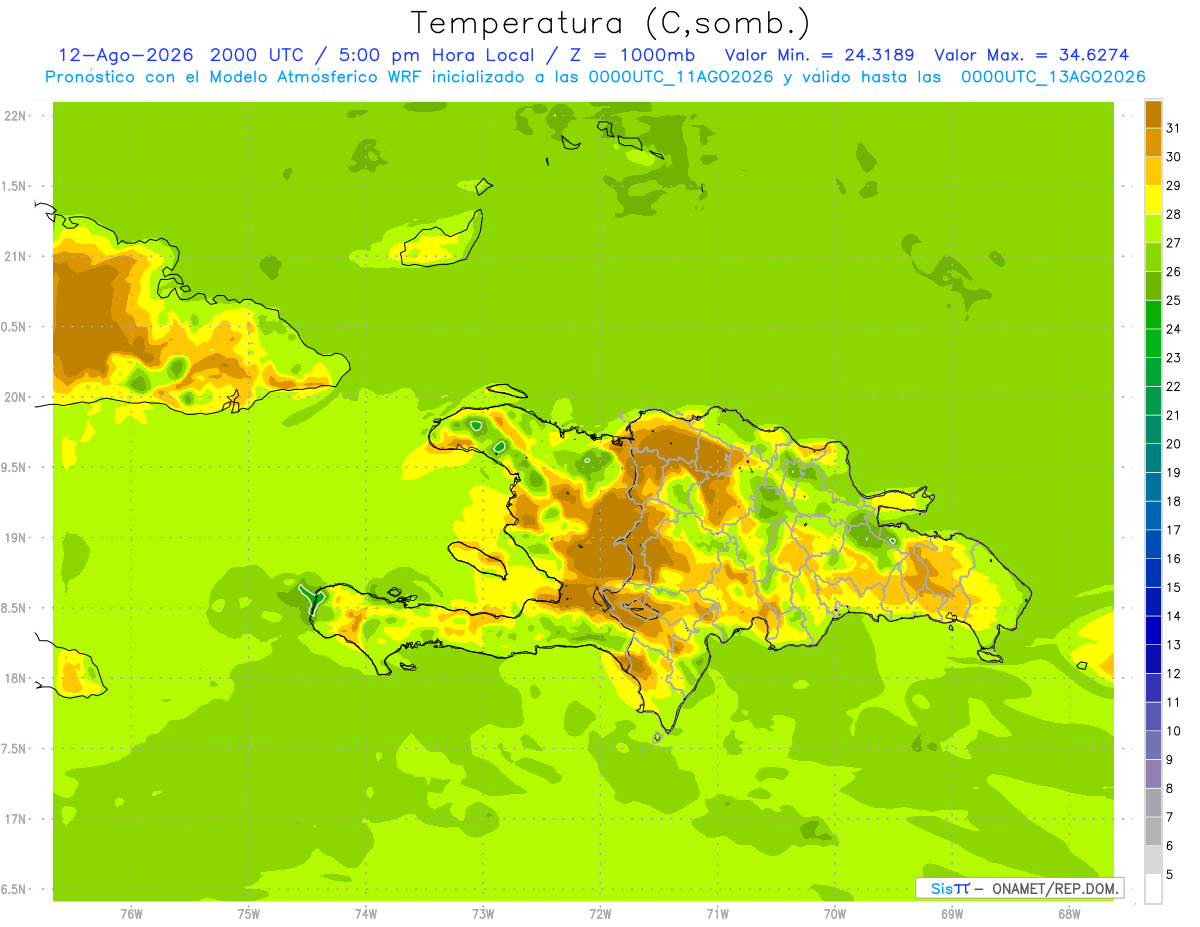Click the '17N' latitude axis label

(x=15, y=819)
